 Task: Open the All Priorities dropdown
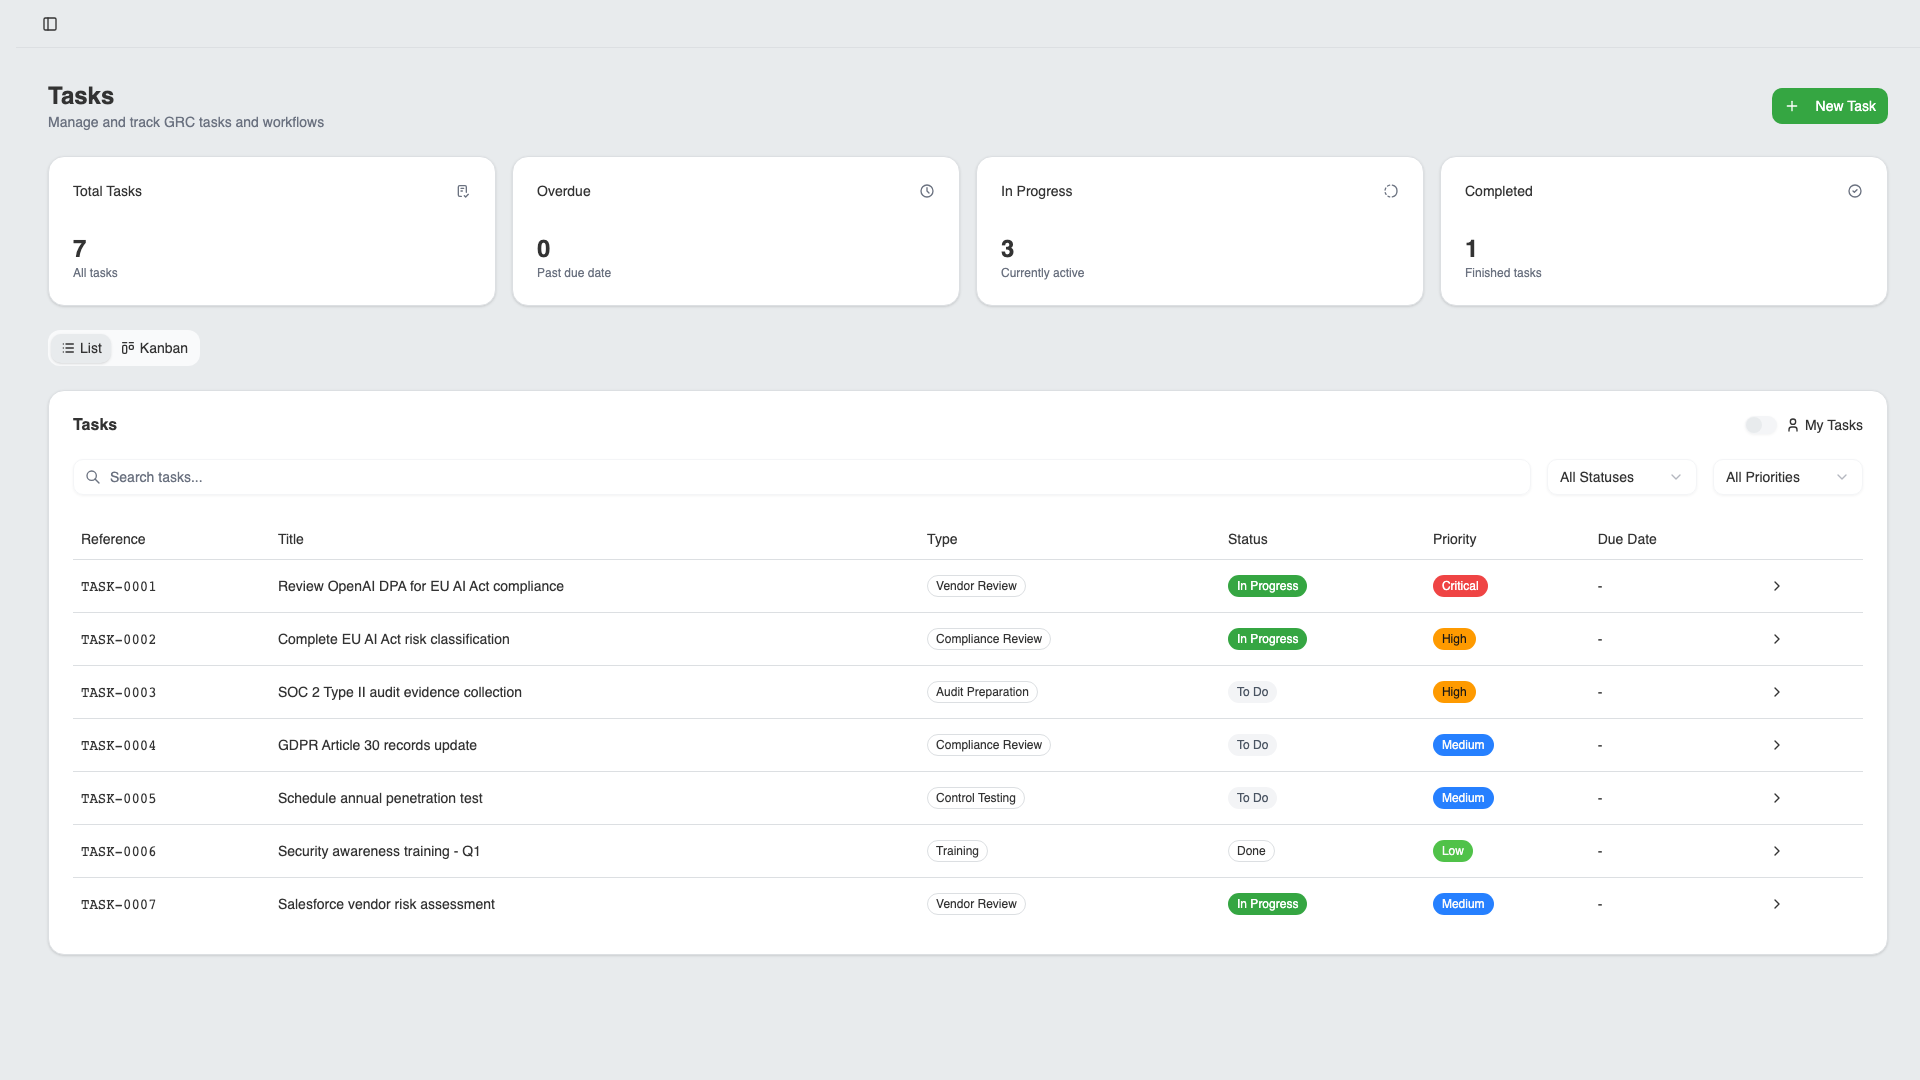click(1787, 477)
